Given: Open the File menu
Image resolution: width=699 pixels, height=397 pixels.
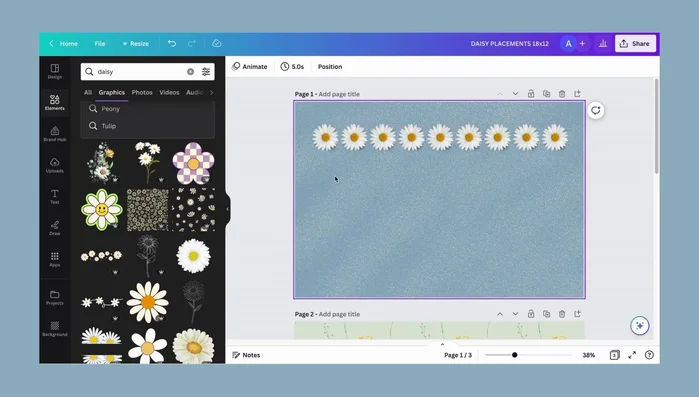Looking at the screenshot, I should pos(100,44).
